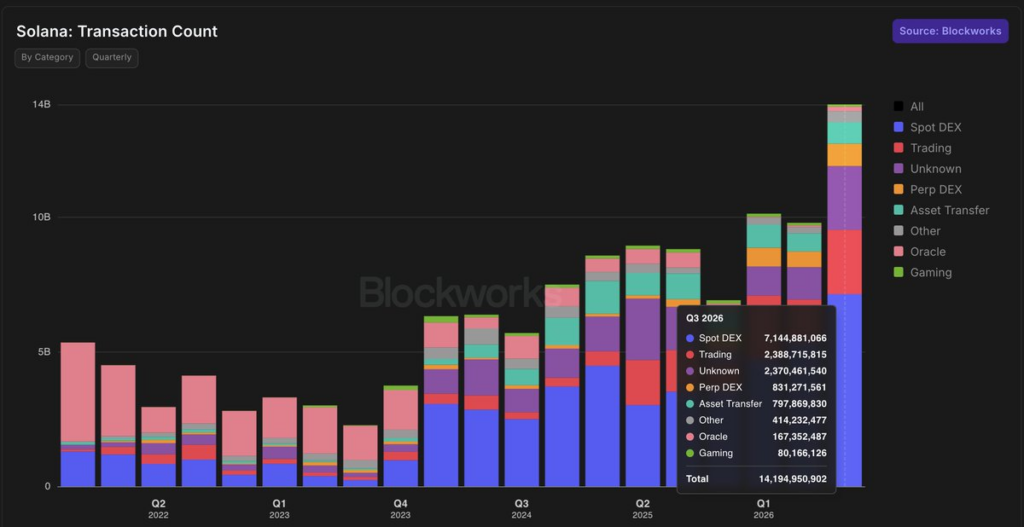
Task: Click the red Trading legend swatch
Action: [899, 148]
